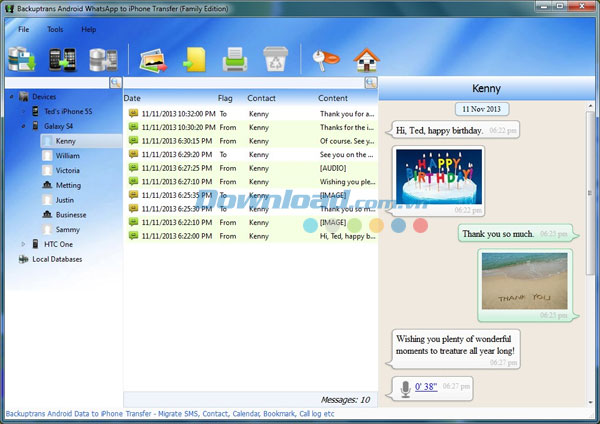Click the chat scrollbar up arrow
The width and height of the screenshot is (600, 424).
coord(590,106)
